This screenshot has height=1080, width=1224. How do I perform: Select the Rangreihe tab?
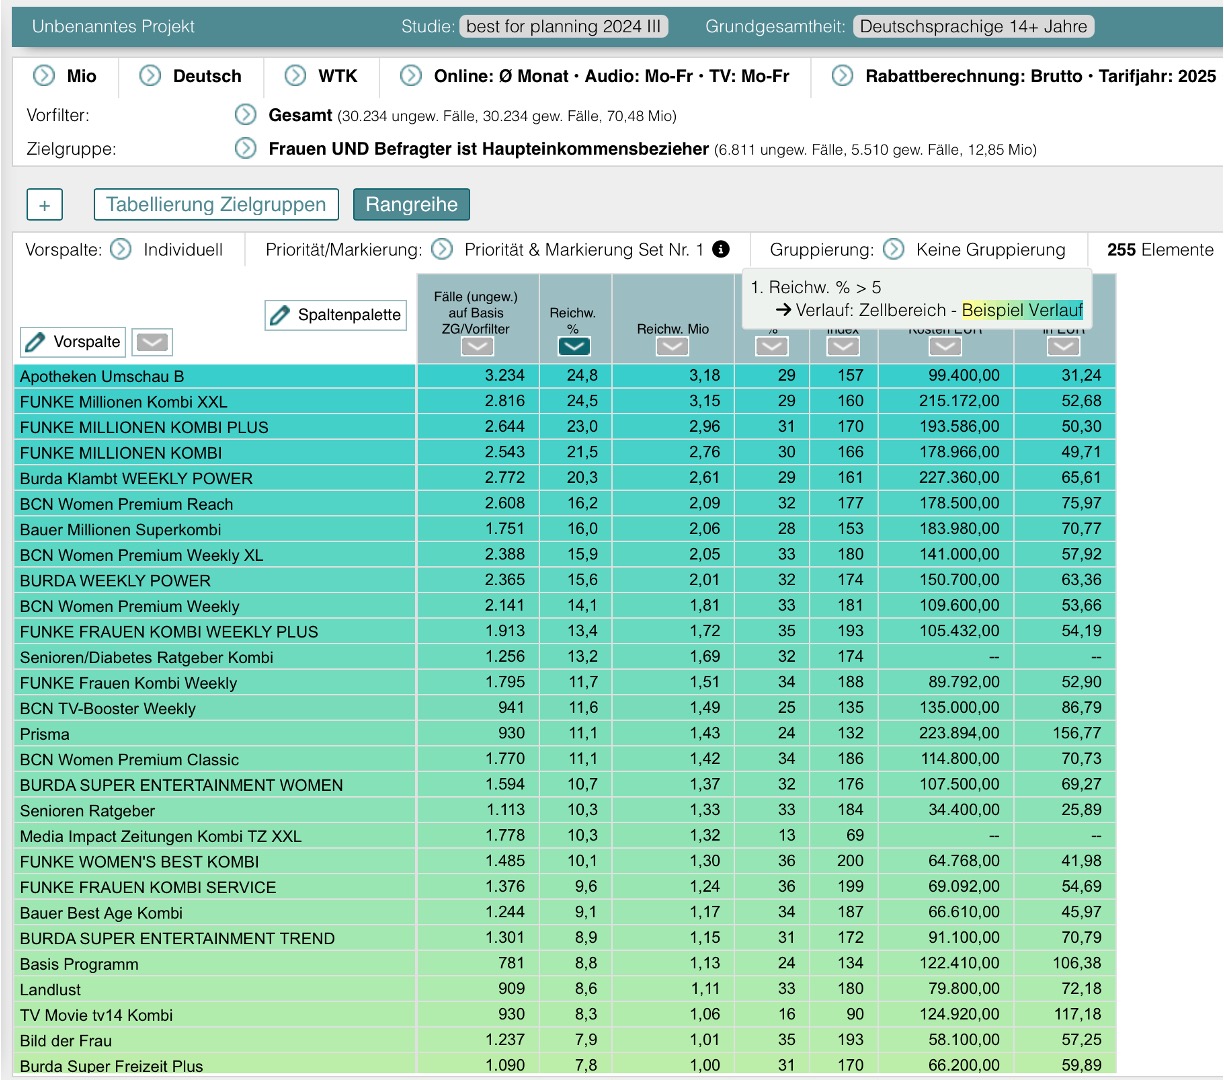[411, 205]
